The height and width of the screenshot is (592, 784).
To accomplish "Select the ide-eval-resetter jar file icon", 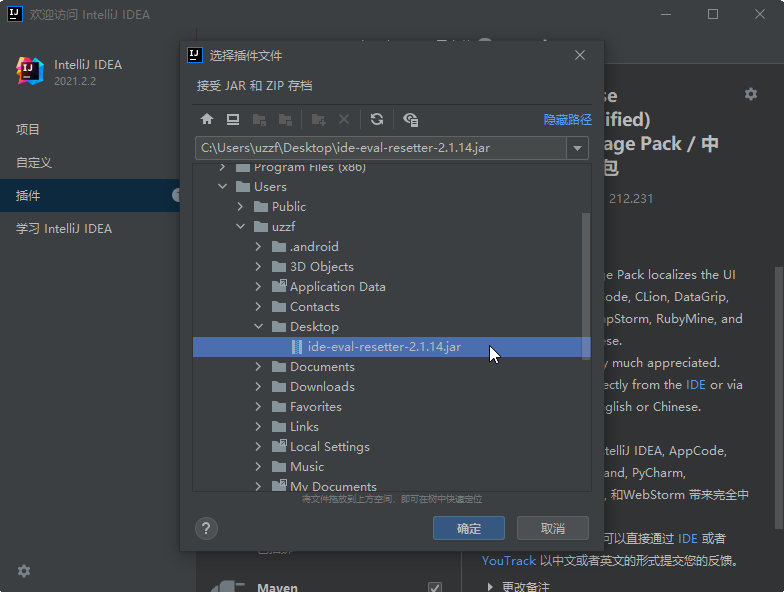I will coord(296,346).
